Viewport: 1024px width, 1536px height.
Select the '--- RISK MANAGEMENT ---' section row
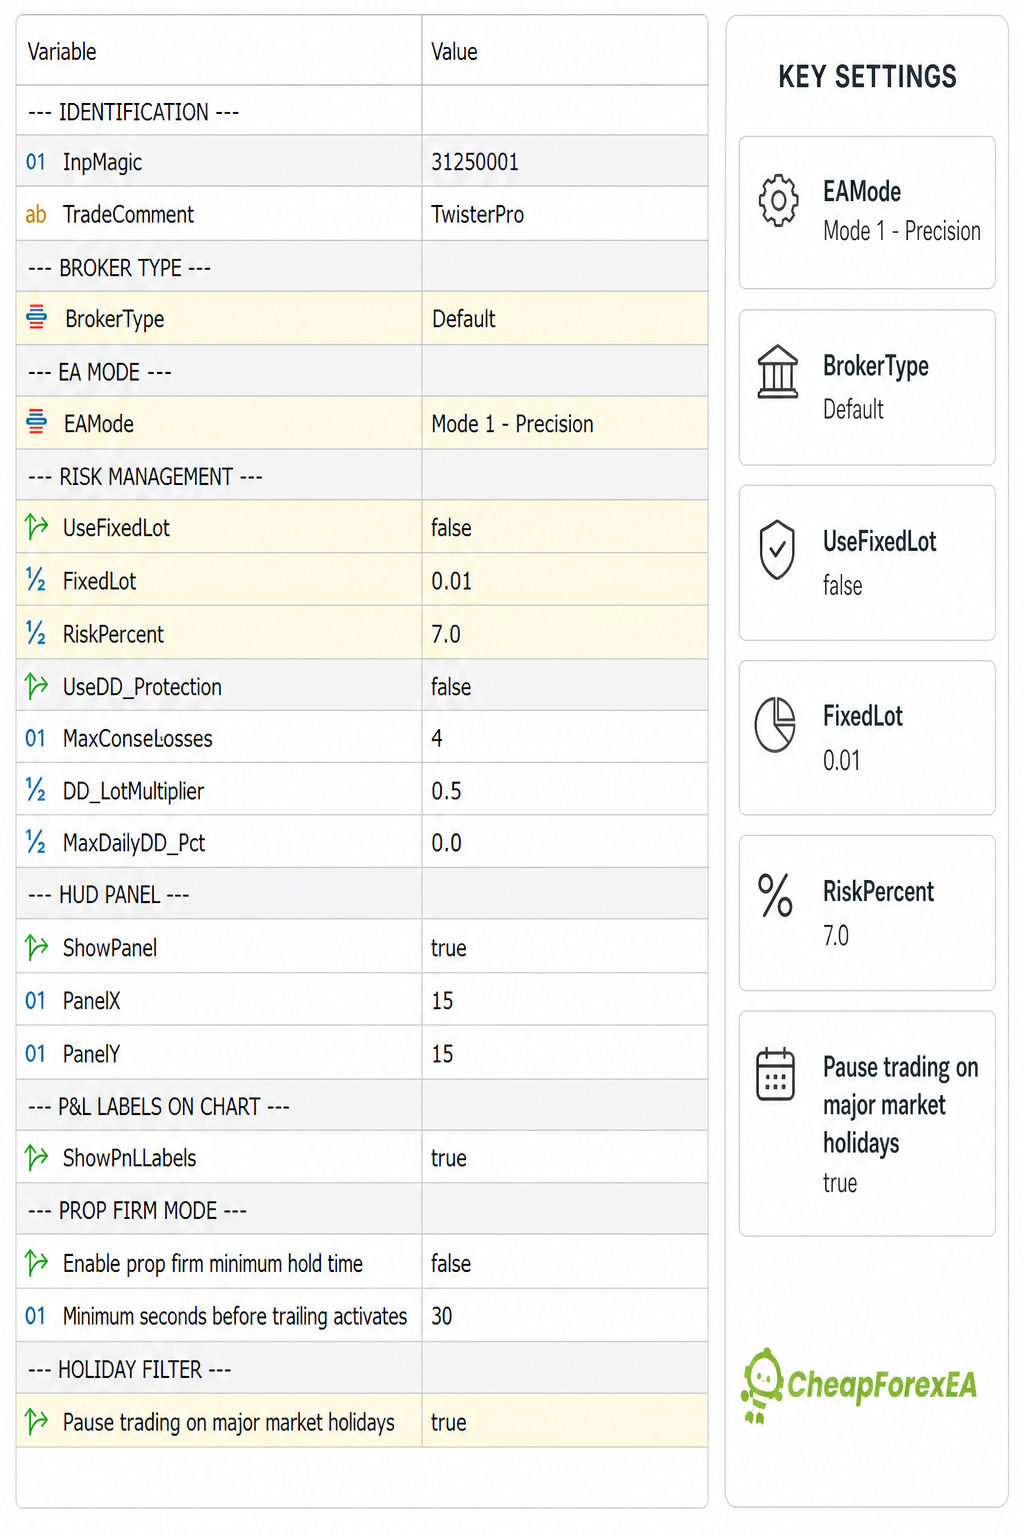click(x=362, y=476)
